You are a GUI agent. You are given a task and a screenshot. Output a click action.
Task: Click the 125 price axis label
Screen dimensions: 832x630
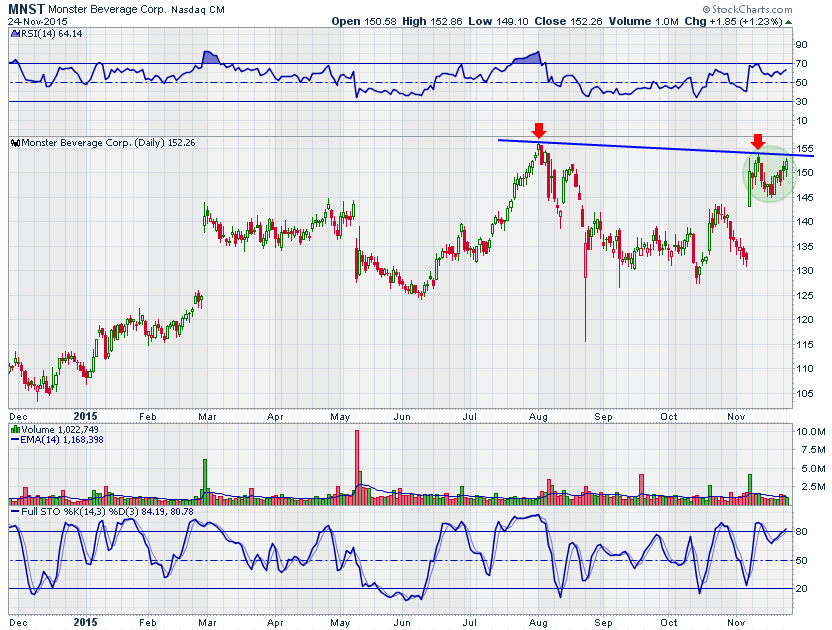(804, 295)
